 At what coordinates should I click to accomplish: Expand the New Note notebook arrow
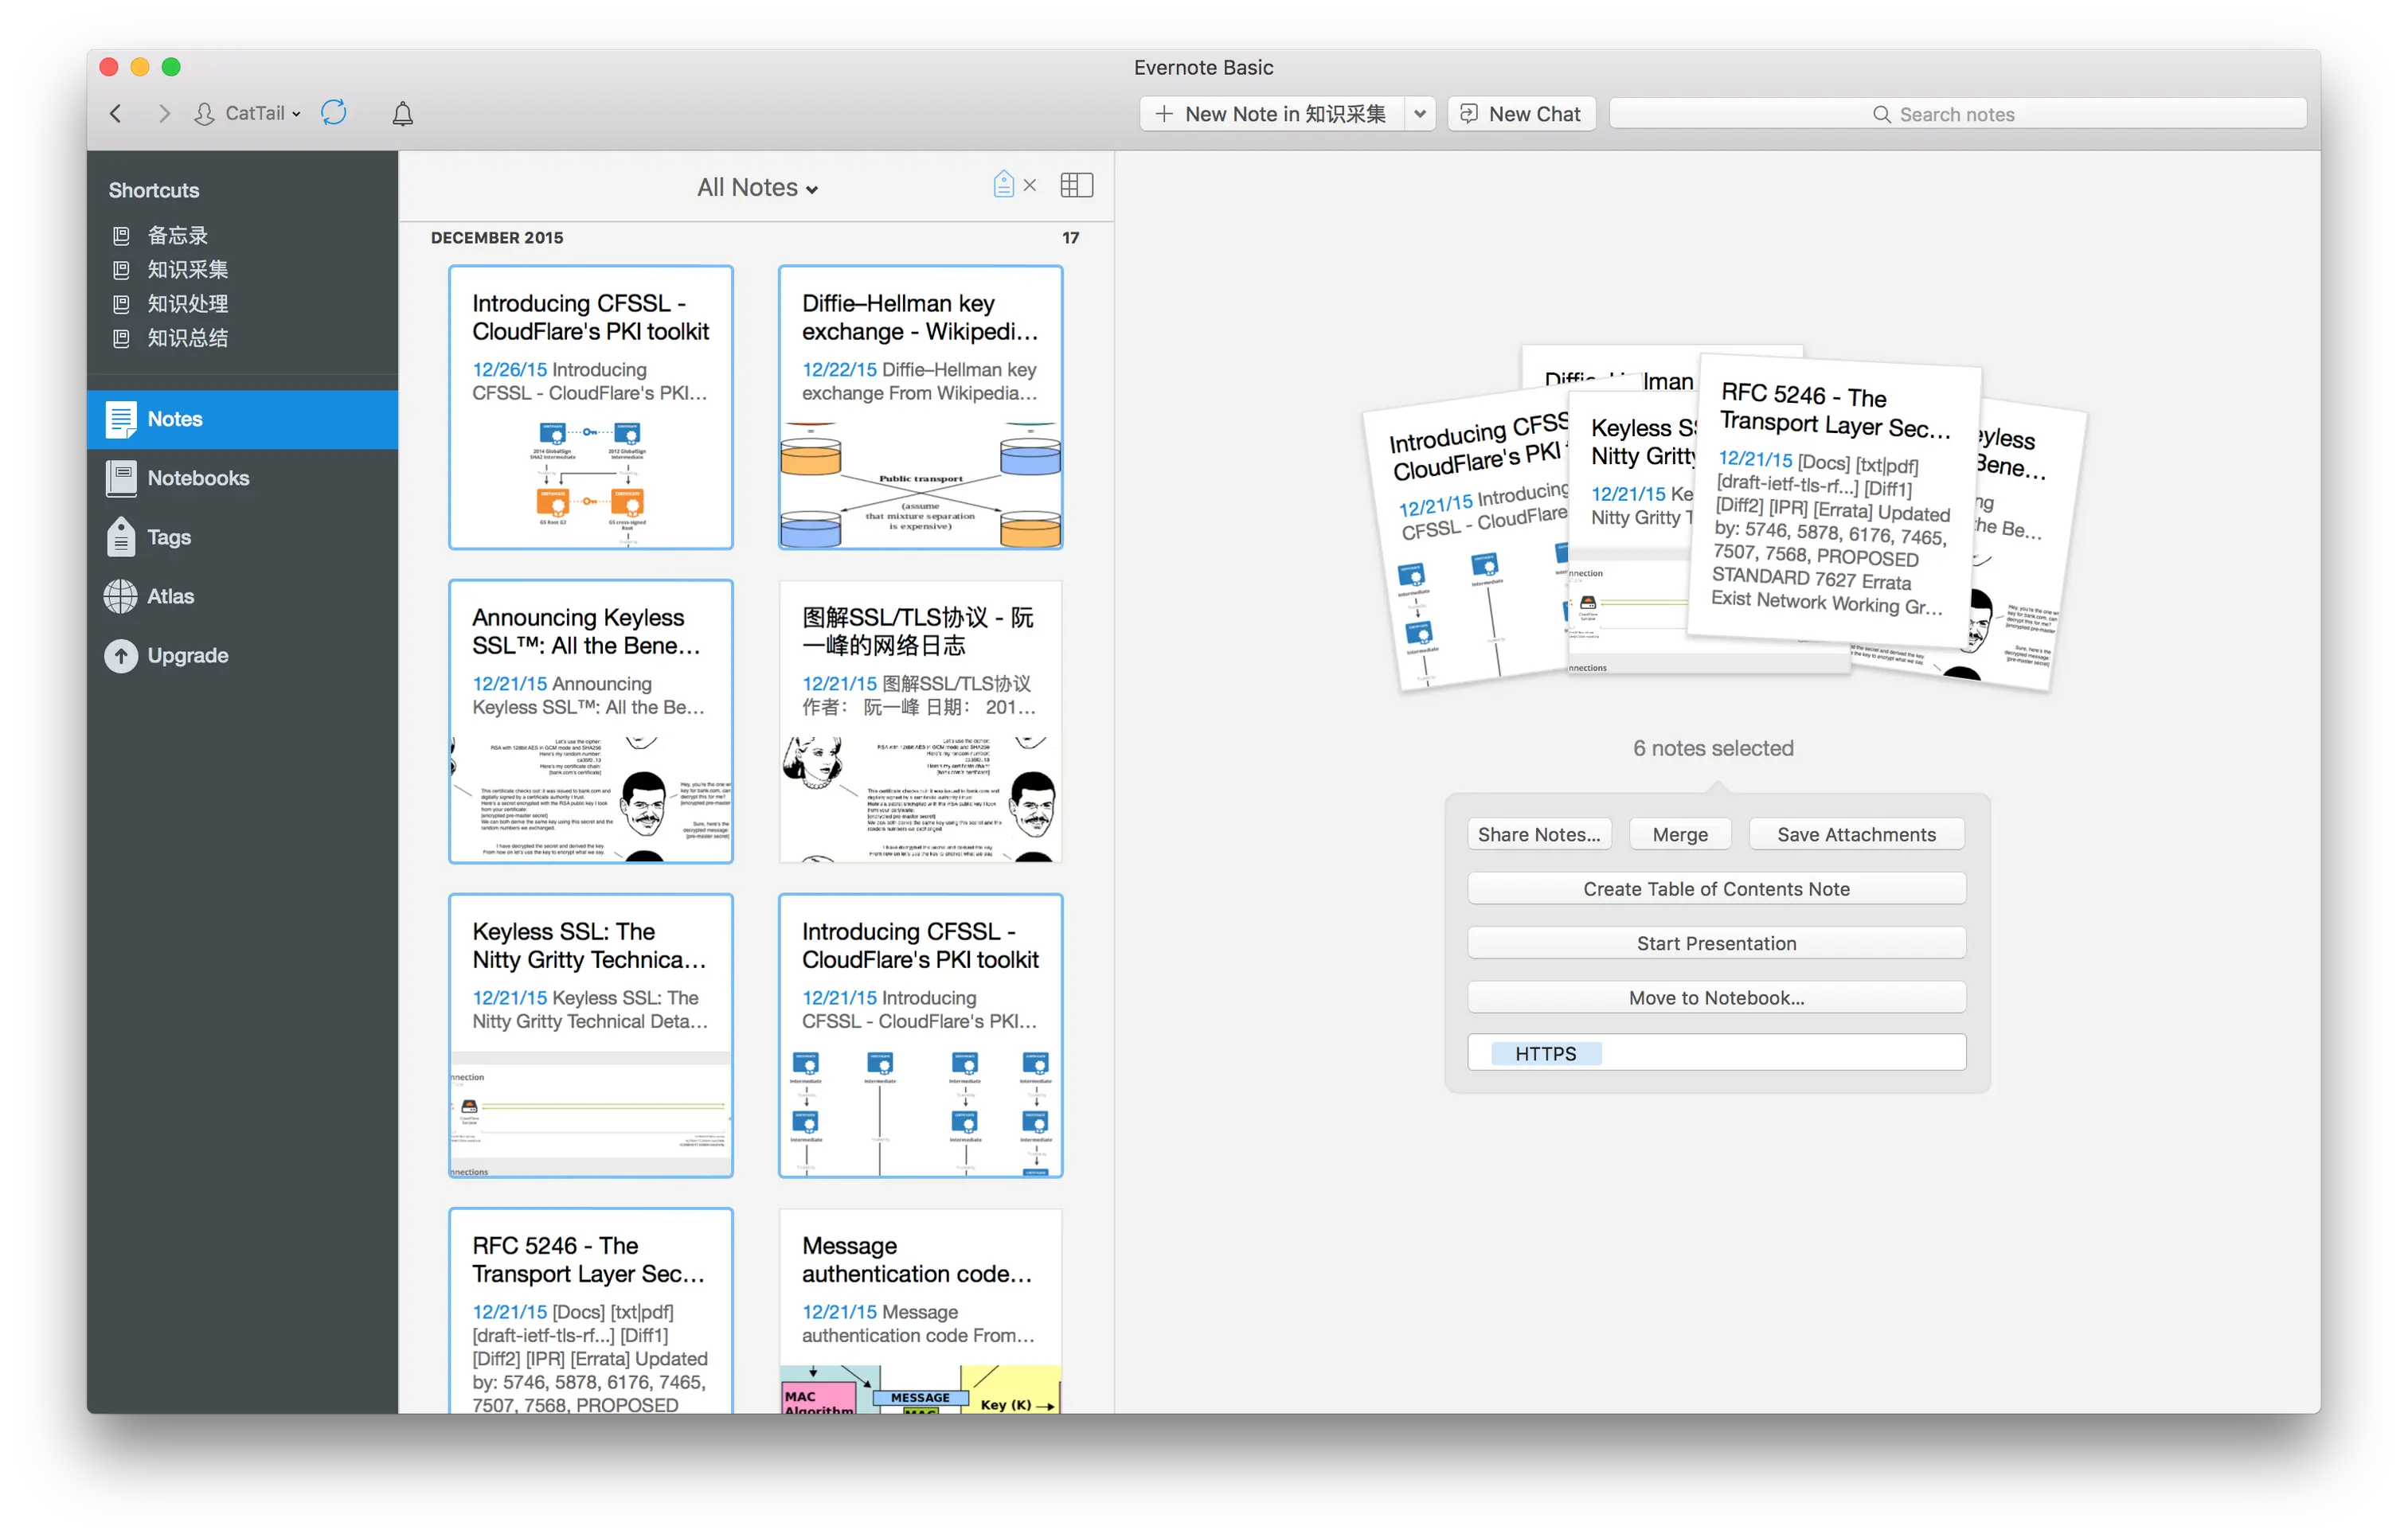[x=1419, y=114]
